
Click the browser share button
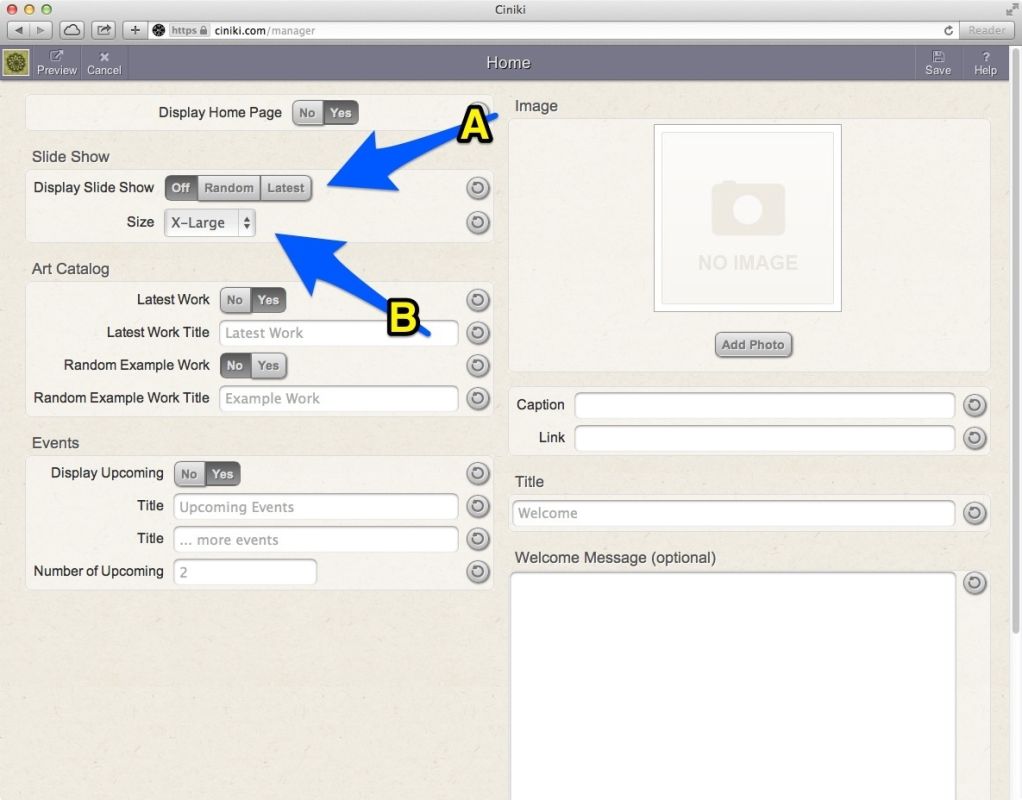click(x=103, y=30)
